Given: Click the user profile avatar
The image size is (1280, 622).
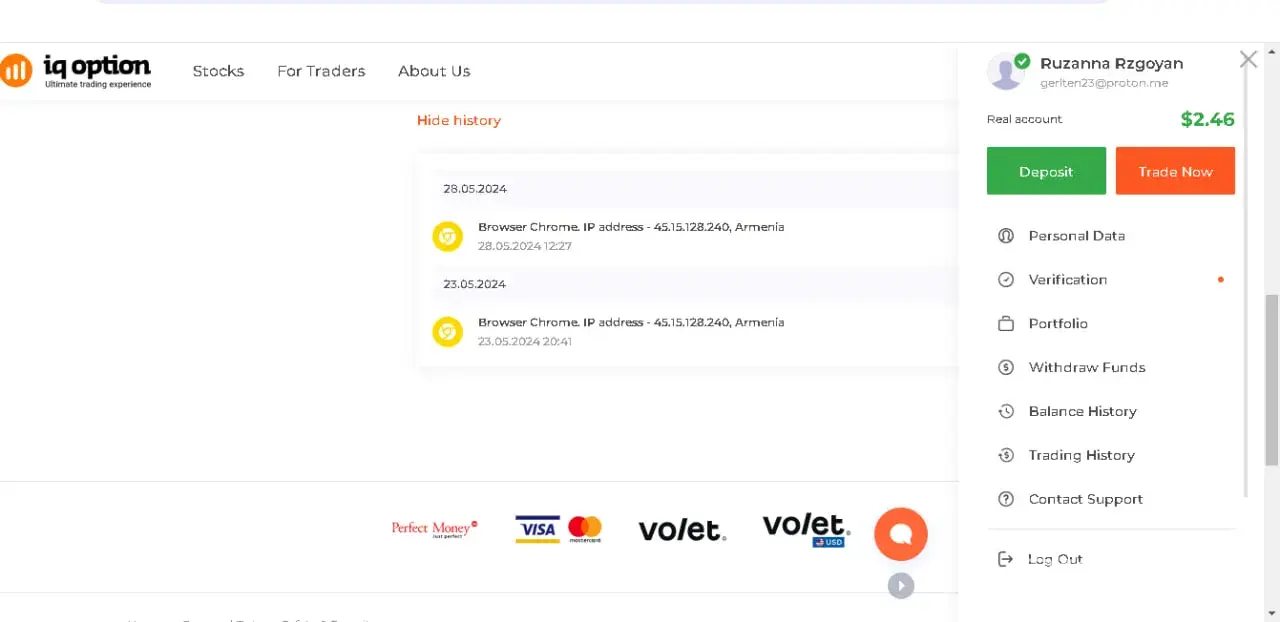Looking at the screenshot, I should (1005, 72).
